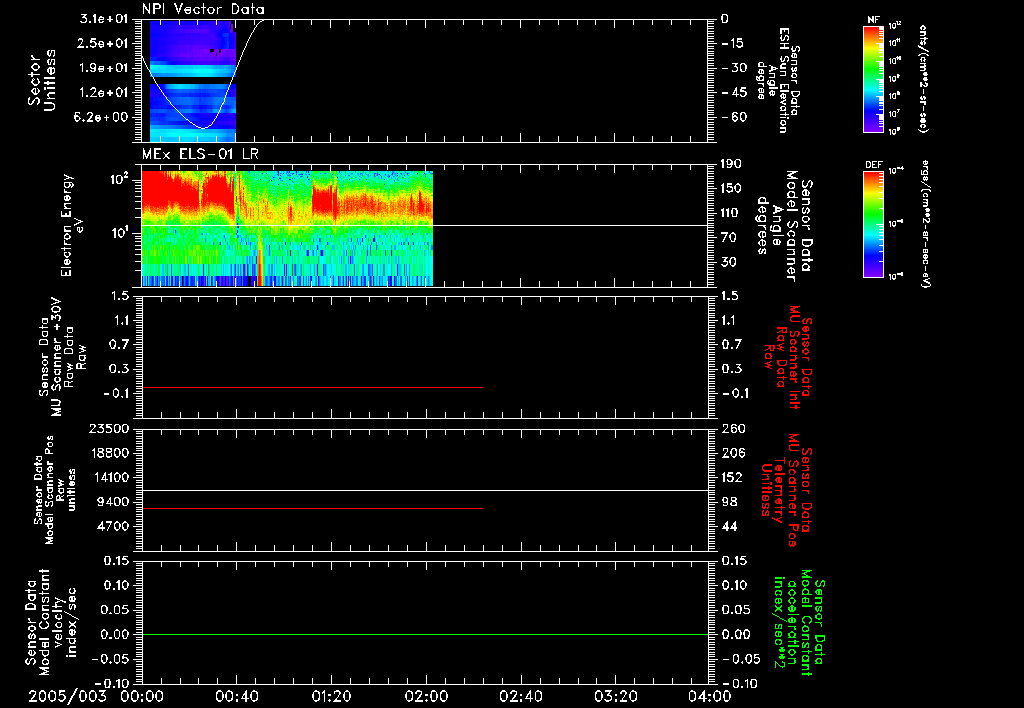Image resolution: width=1024 pixels, height=708 pixels.
Task: Click the ELS electron energy spectrogram
Action: point(287,229)
